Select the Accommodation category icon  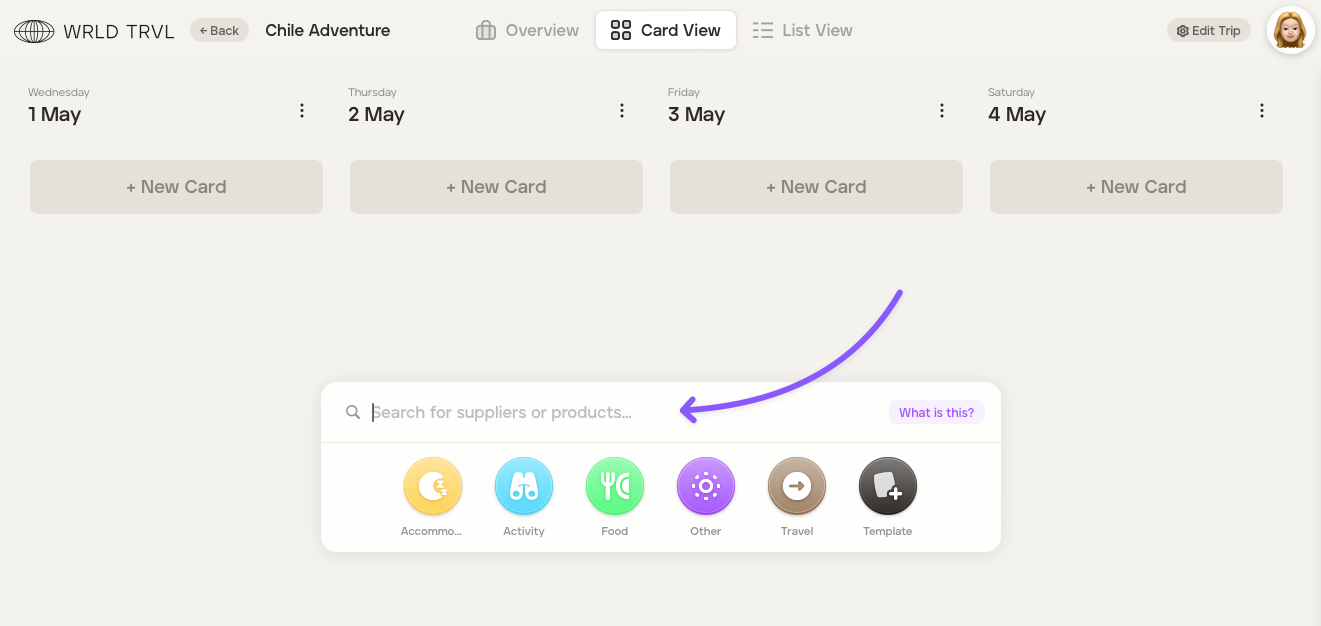click(x=432, y=487)
